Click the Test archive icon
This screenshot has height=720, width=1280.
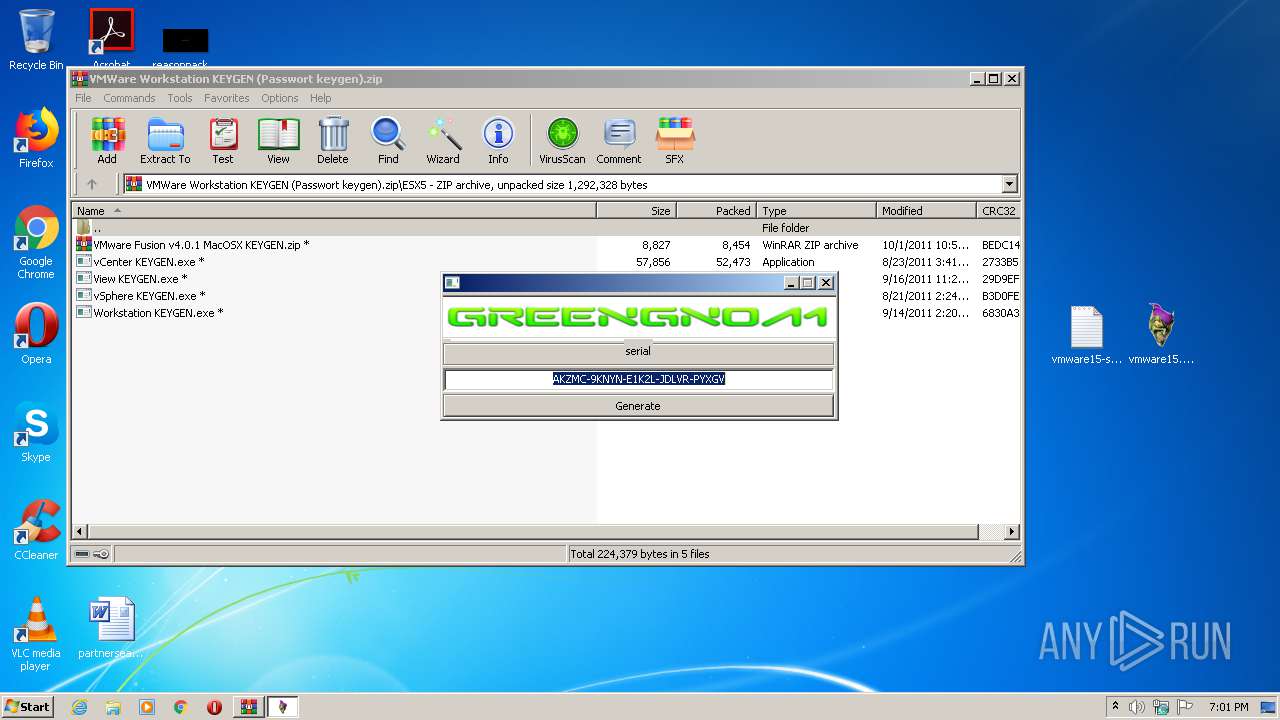coord(223,141)
